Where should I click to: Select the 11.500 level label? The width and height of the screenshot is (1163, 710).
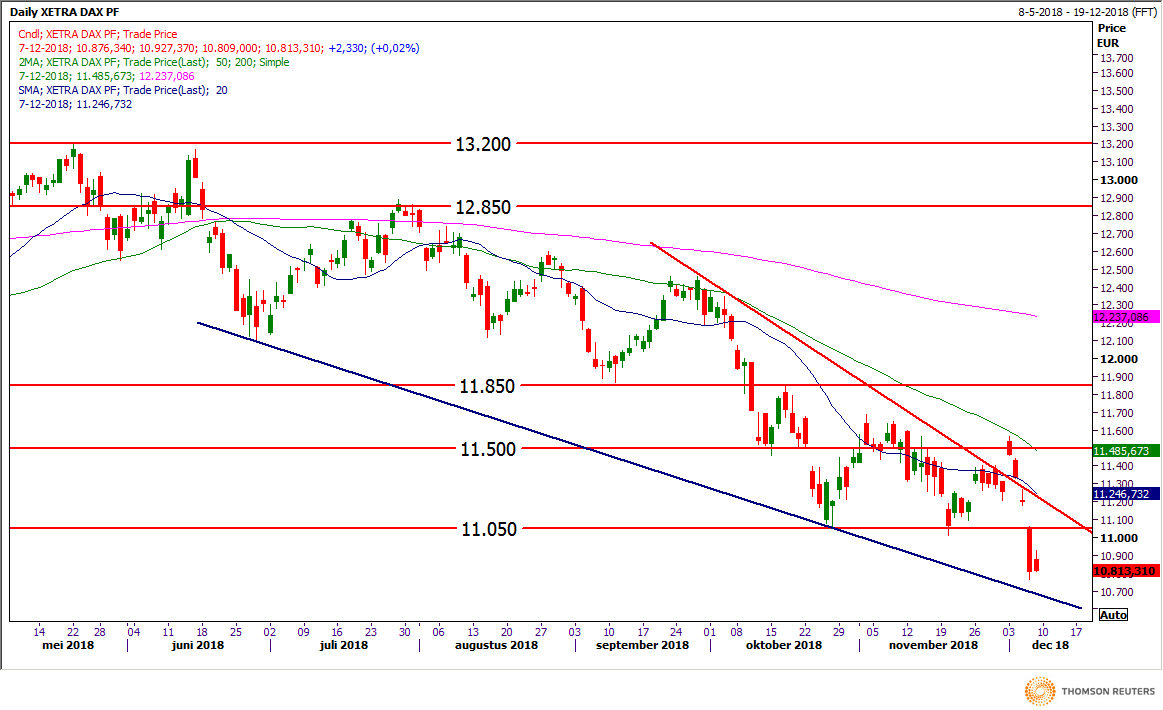coord(487,449)
